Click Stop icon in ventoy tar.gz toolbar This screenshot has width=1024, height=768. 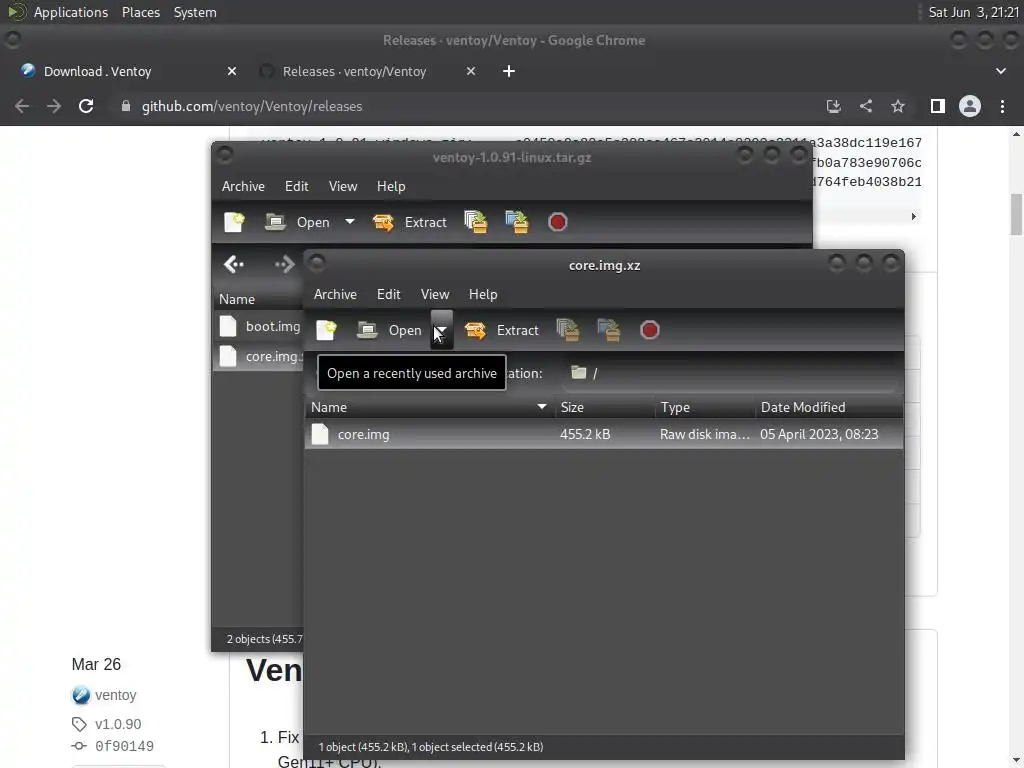pos(557,222)
